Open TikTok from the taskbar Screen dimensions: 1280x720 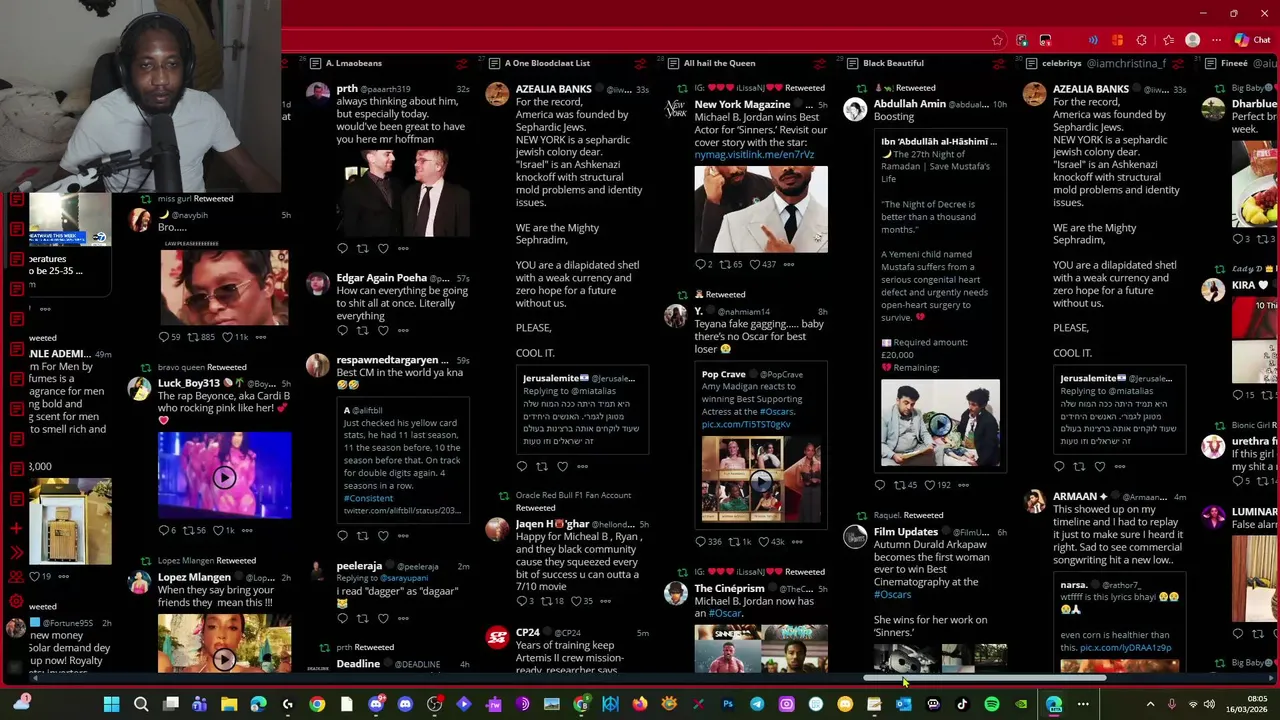[x=962, y=704]
